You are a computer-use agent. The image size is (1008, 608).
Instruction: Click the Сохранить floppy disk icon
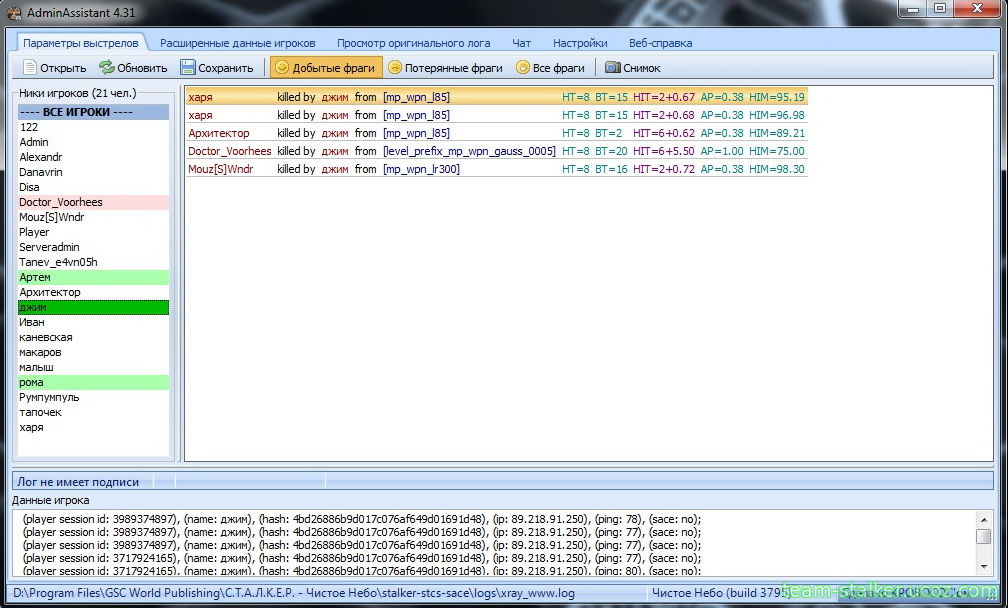[188, 67]
